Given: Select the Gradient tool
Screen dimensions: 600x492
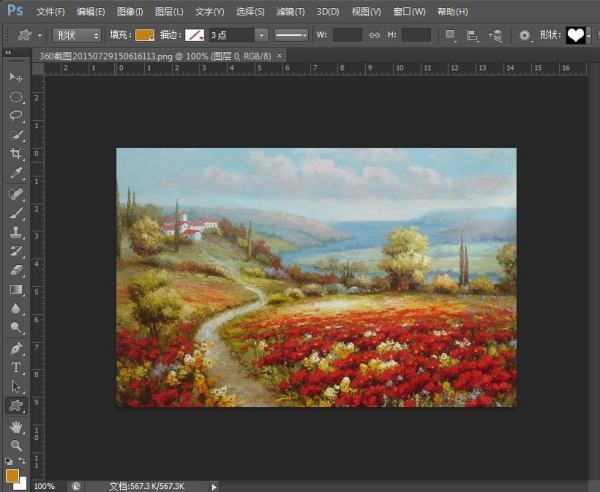Looking at the screenshot, I should pos(16,290).
